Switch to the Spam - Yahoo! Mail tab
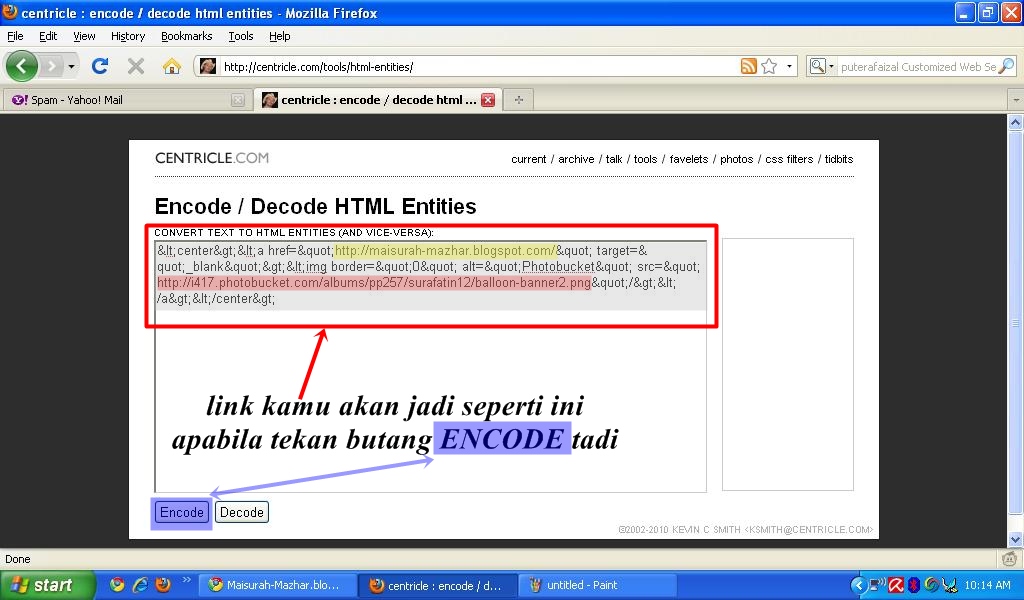Image resolution: width=1024 pixels, height=600 pixels. tap(126, 100)
